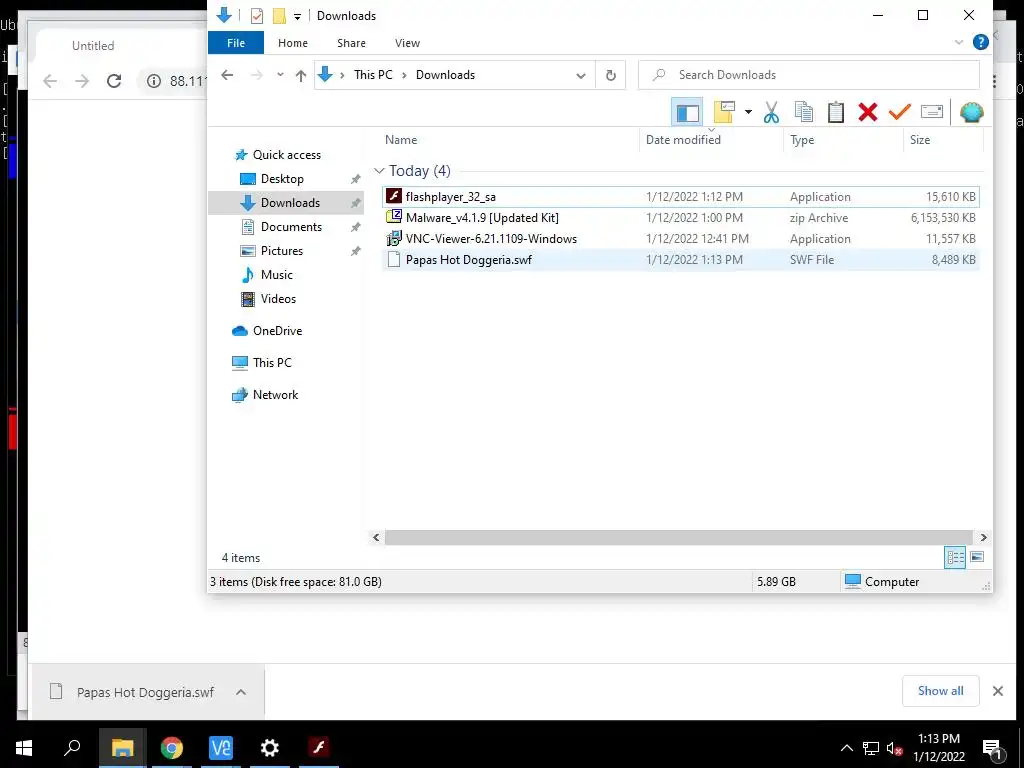Open Videos in the navigation pane
Viewport: 1024px width, 768px height.
tap(278, 299)
